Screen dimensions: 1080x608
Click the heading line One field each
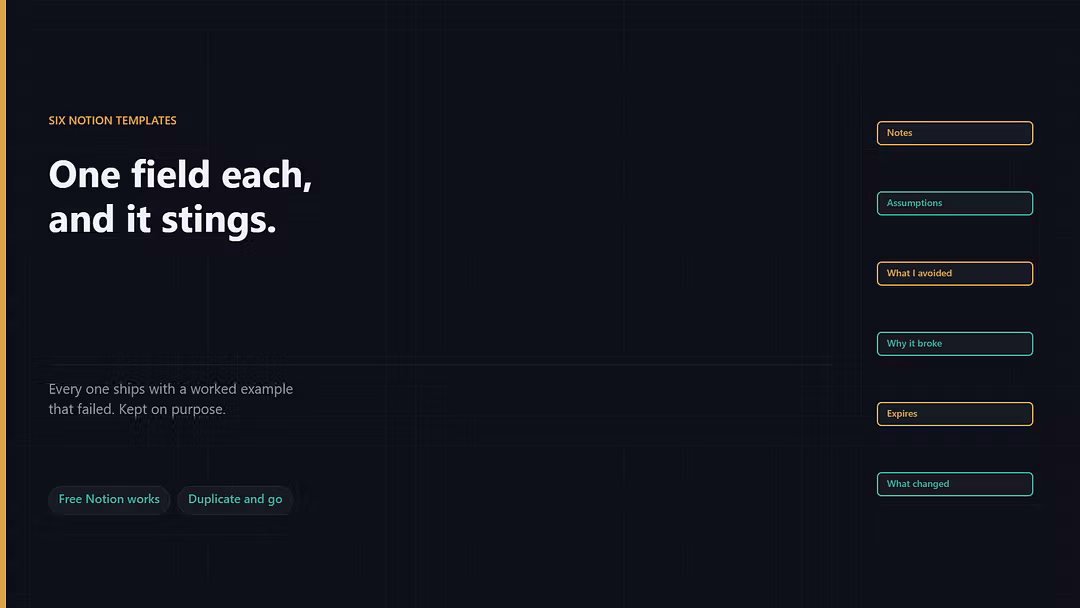pos(180,174)
